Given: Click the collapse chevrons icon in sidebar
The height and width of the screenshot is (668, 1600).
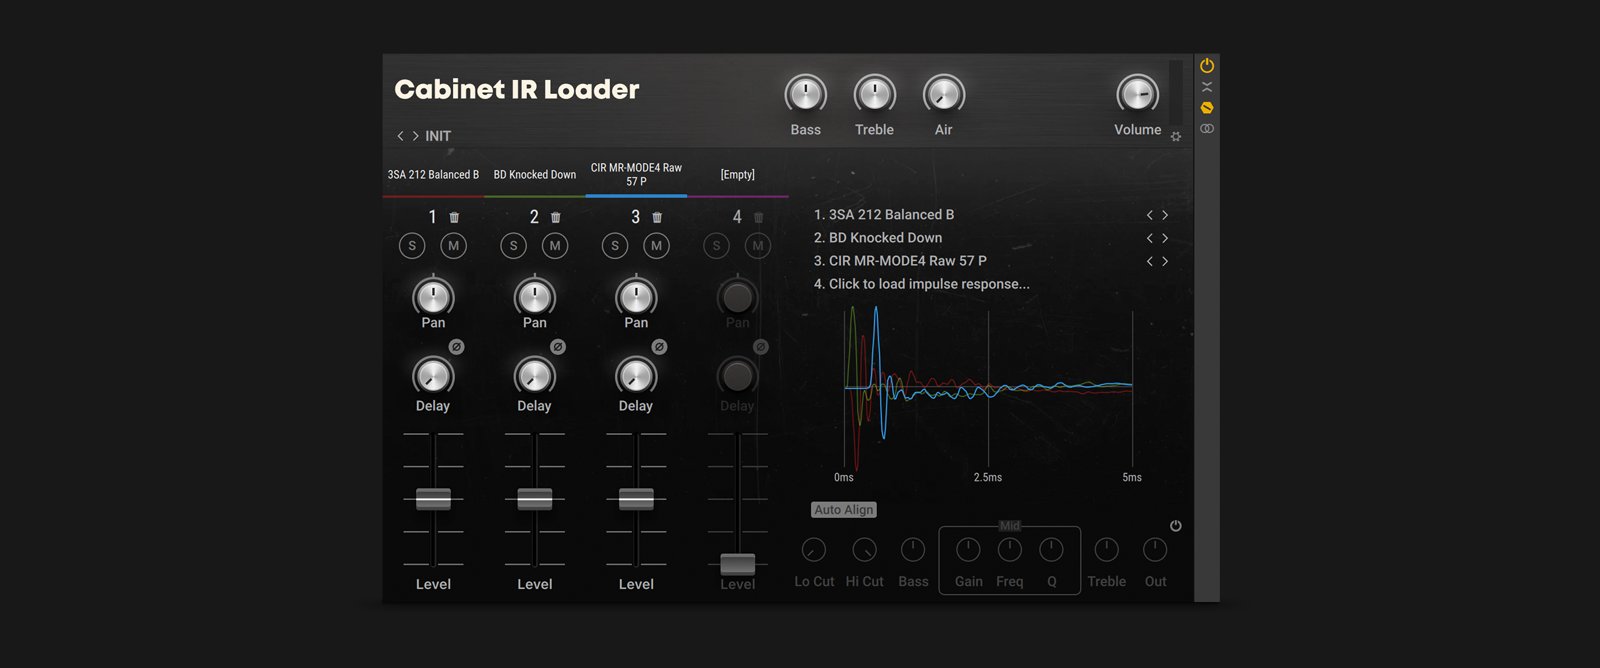Looking at the screenshot, I should click(x=1207, y=87).
